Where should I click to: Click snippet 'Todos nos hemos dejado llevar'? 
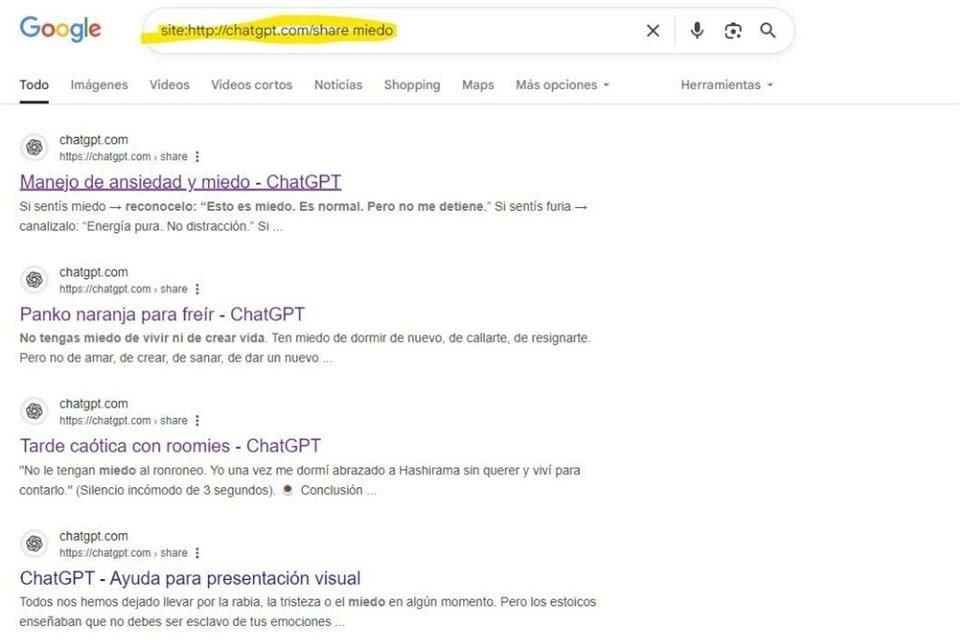307,612
